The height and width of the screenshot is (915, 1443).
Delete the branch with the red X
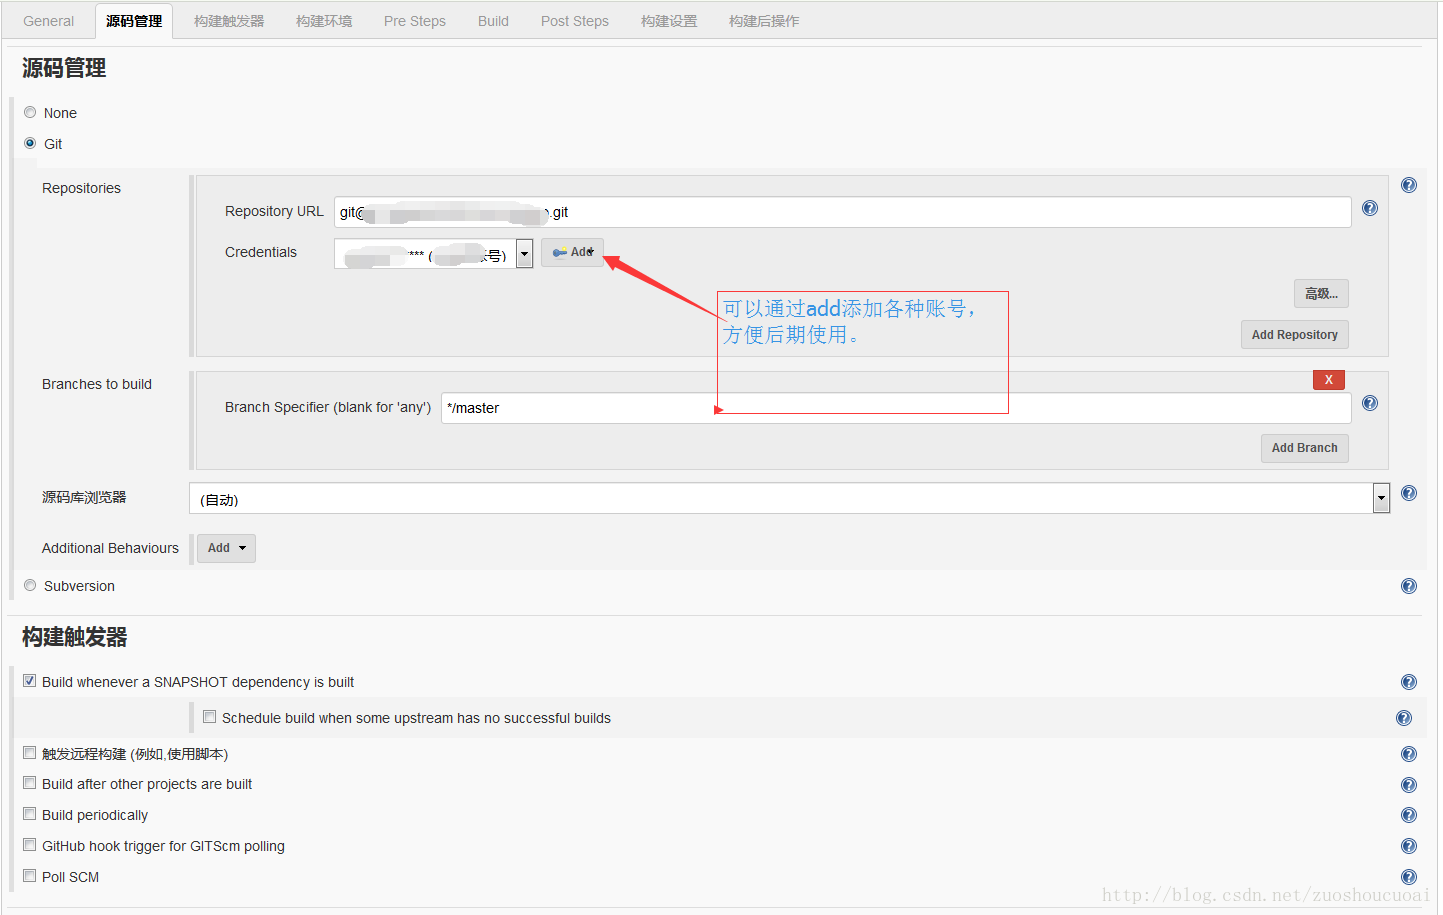click(x=1328, y=380)
